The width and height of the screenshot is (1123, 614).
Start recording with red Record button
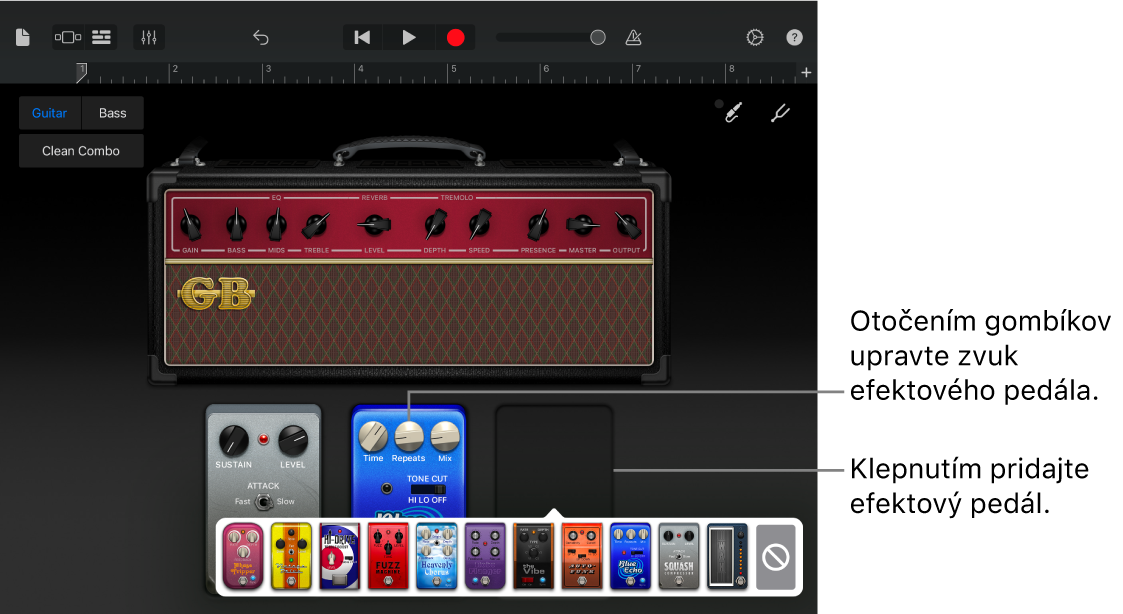tap(456, 37)
